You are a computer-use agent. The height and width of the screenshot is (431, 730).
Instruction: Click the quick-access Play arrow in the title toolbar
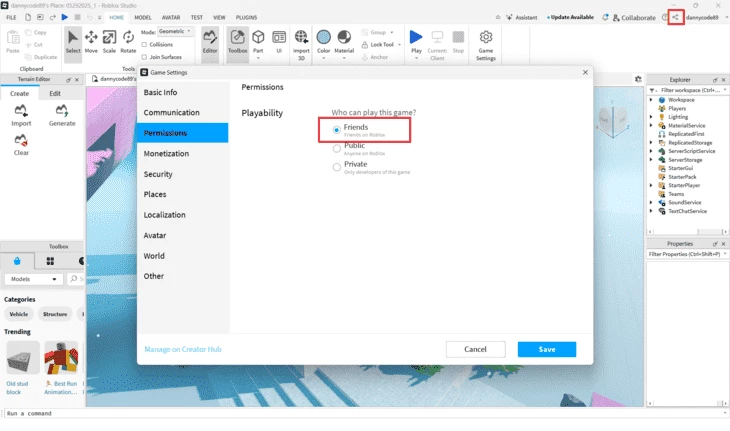tap(65, 17)
